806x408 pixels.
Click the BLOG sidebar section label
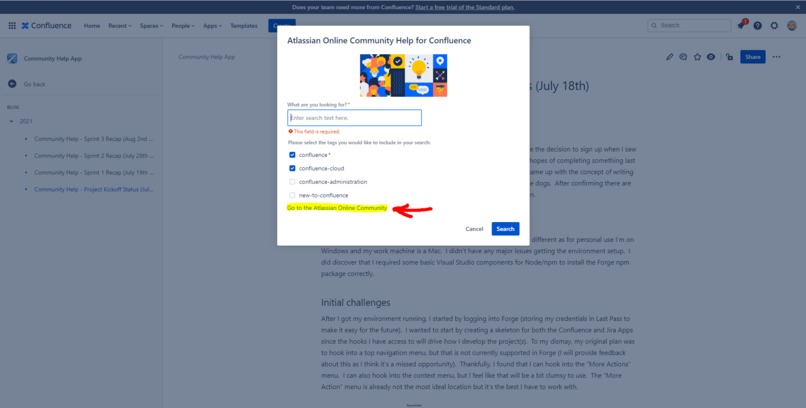pyautogui.click(x=13, y=107)
